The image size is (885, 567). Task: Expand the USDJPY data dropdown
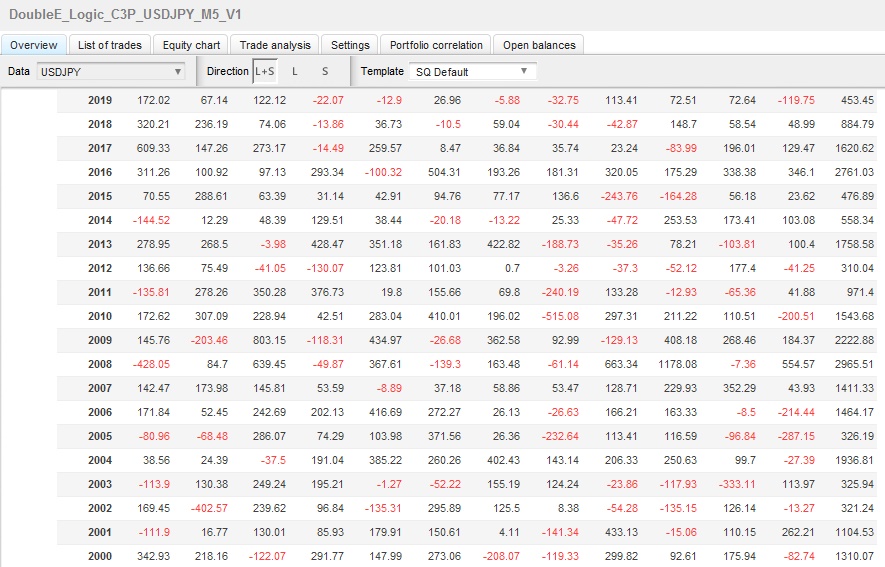click(x=110, y=72)
